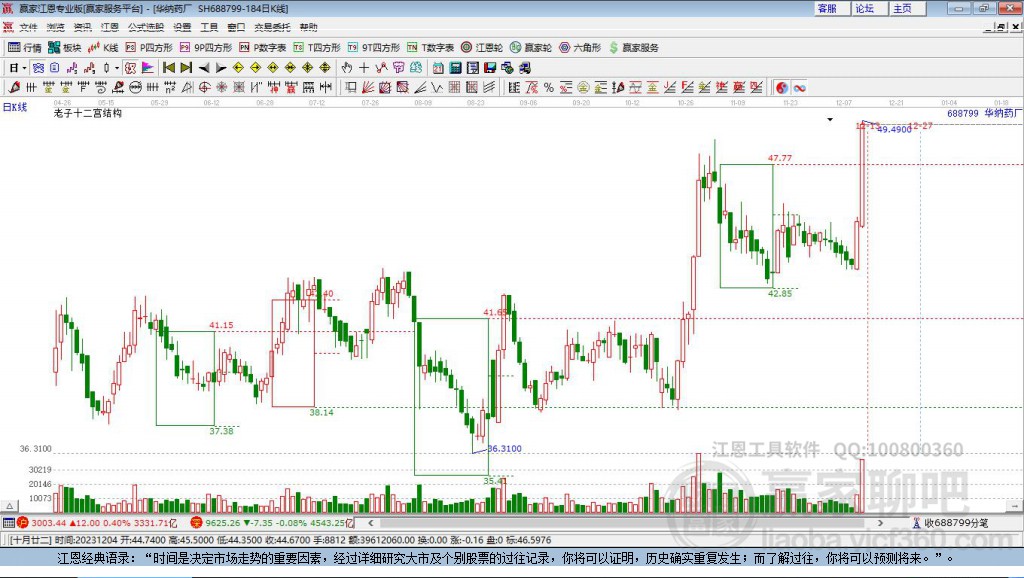Screen dimensions: 1024x578
Task: Select the hand pan tool
Action: point(347,68)
